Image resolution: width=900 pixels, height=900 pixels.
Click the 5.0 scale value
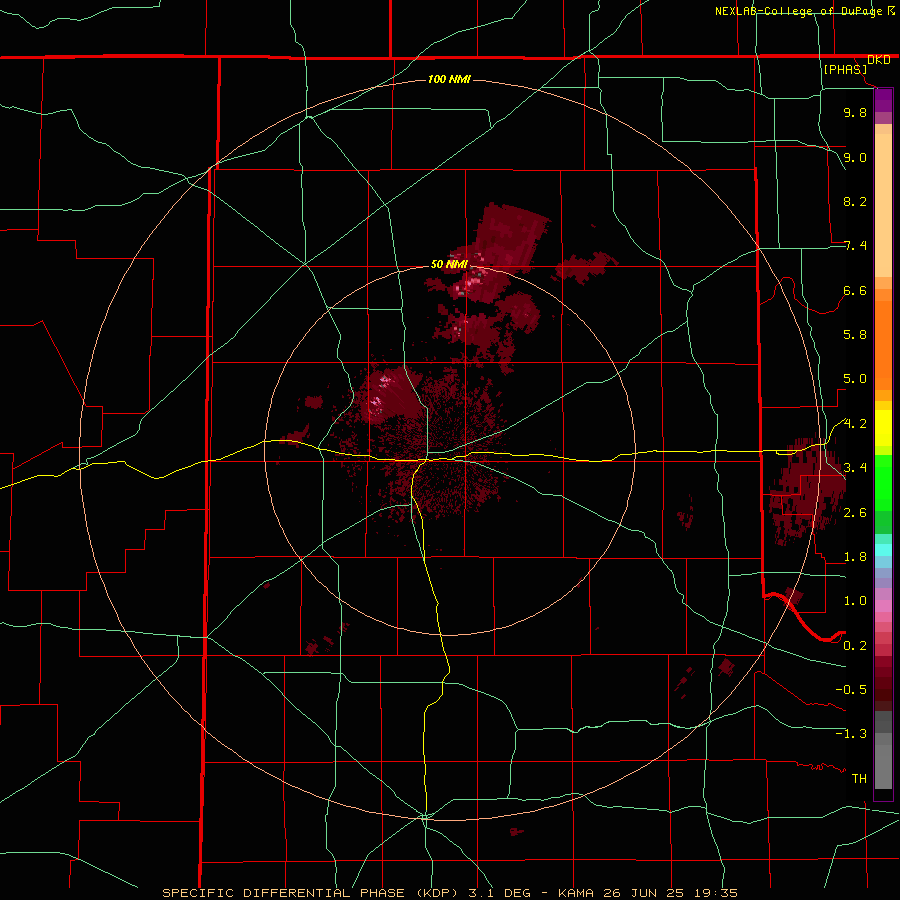tap(855, 379)
